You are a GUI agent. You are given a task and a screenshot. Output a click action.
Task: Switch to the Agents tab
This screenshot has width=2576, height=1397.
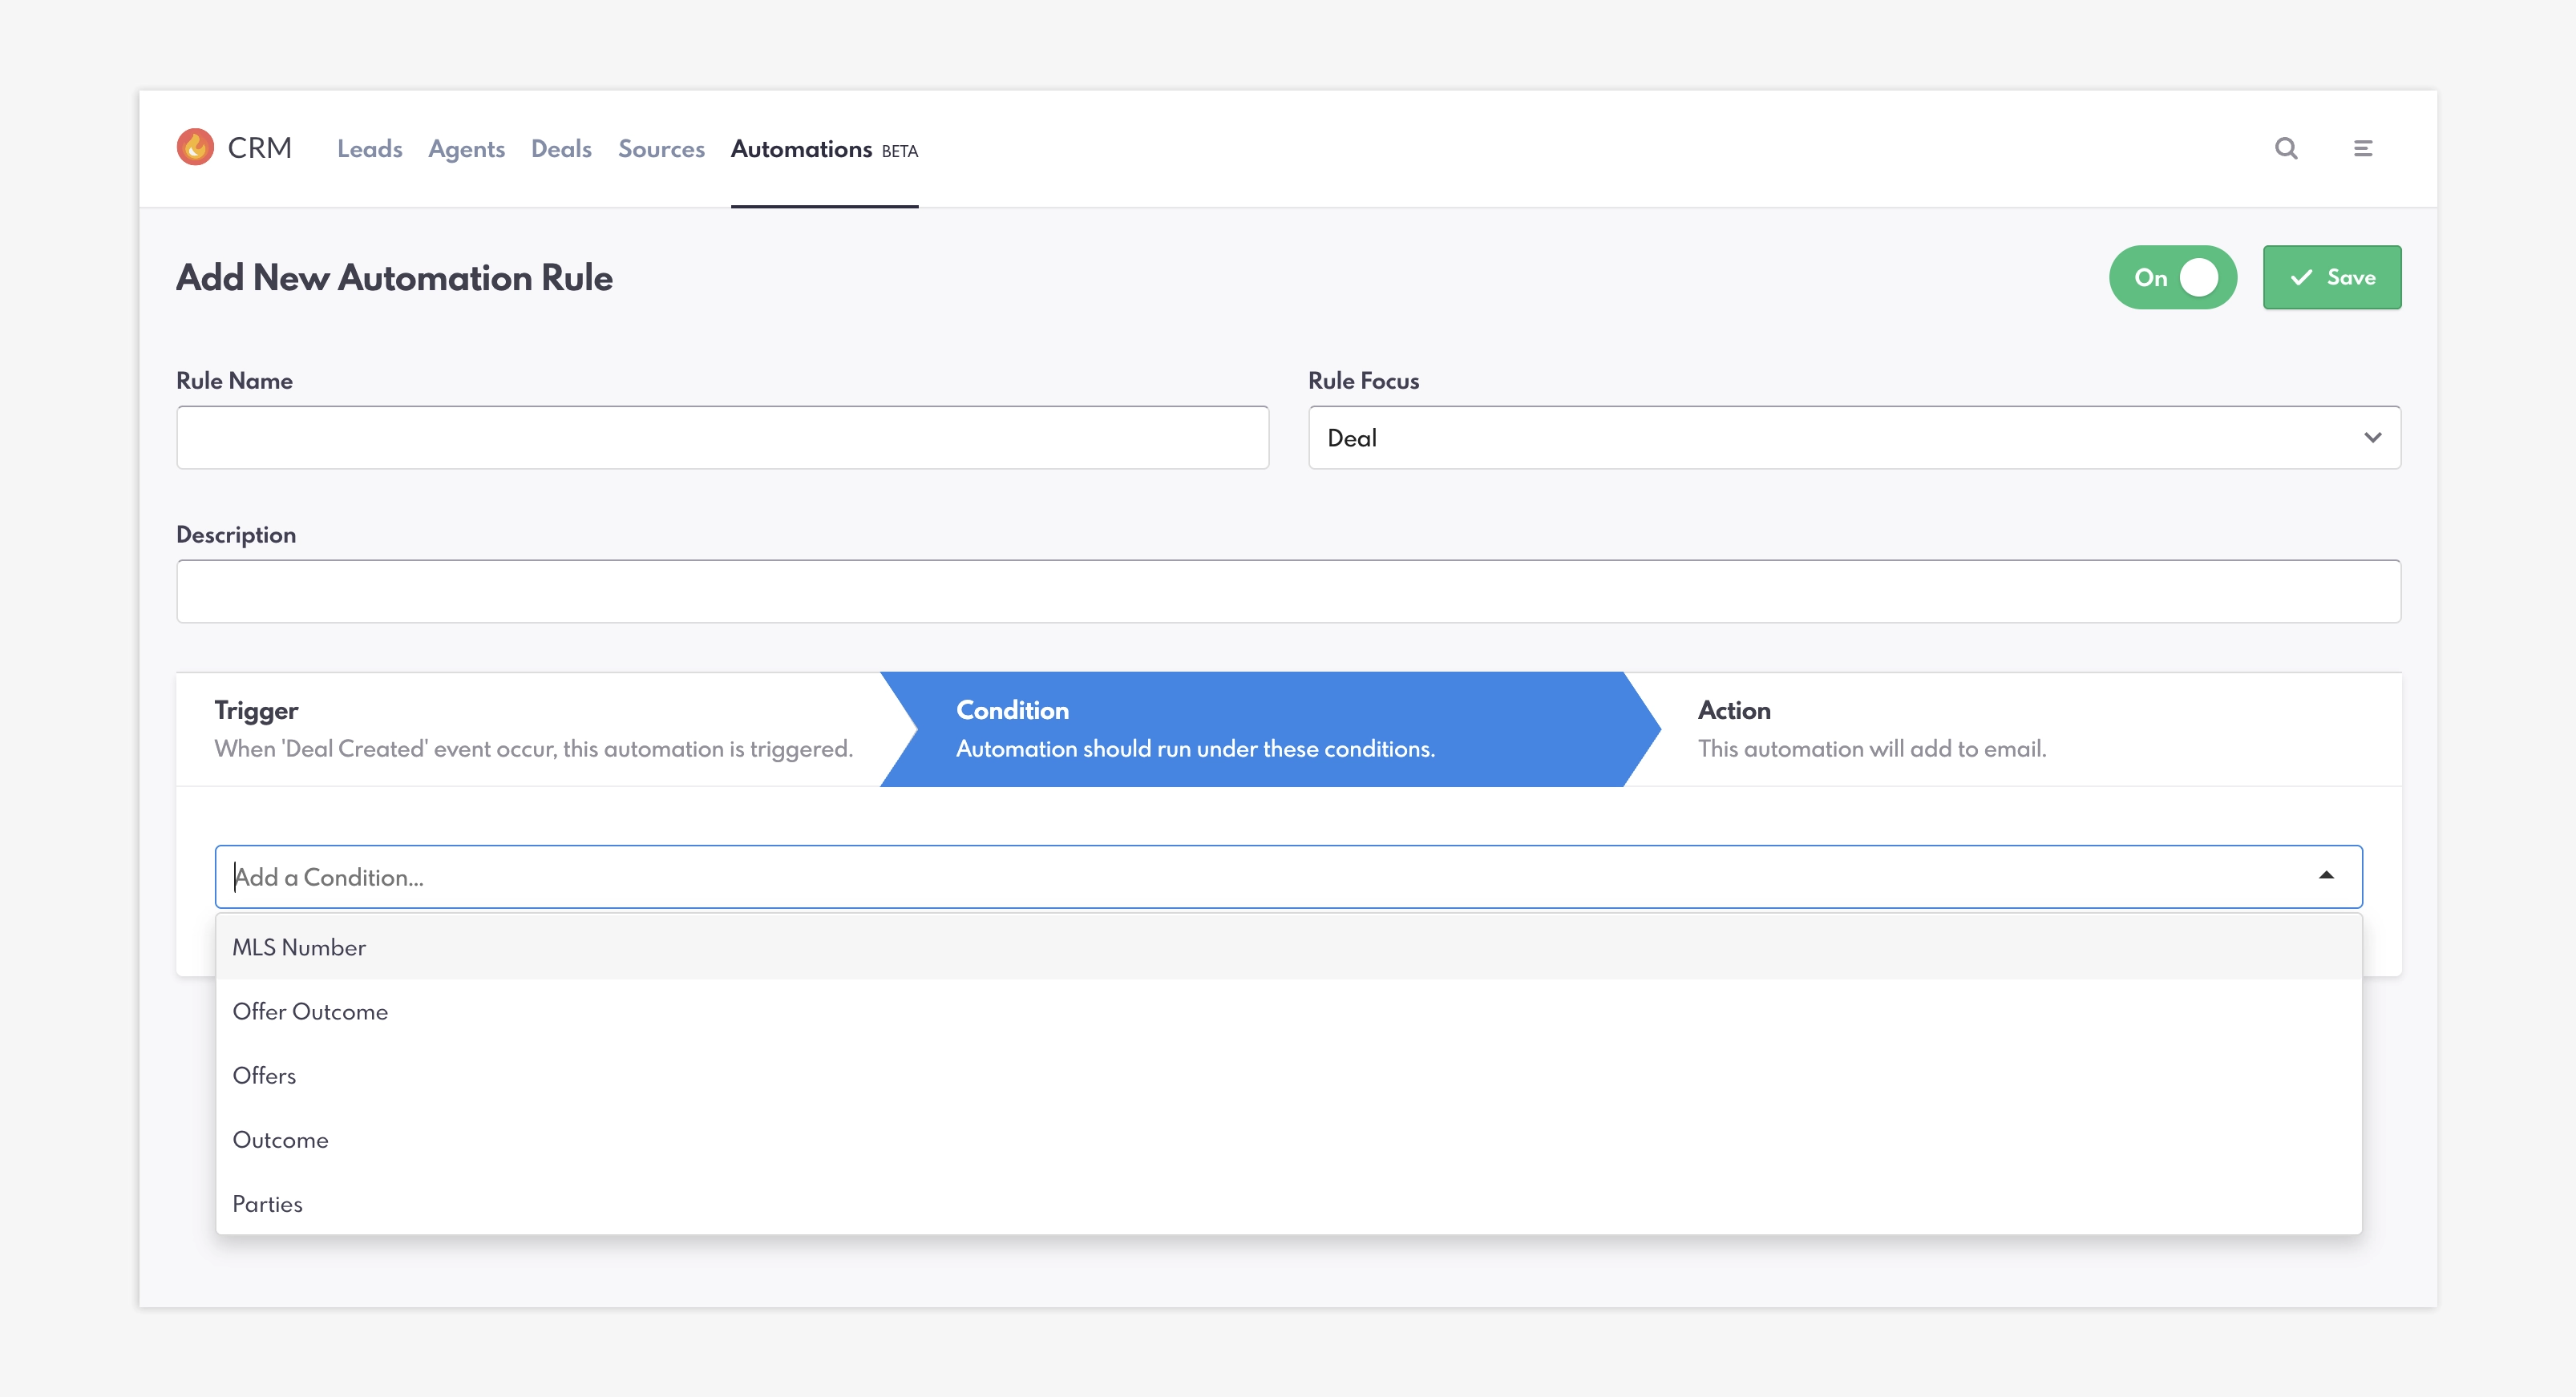(x=466, y=149)
